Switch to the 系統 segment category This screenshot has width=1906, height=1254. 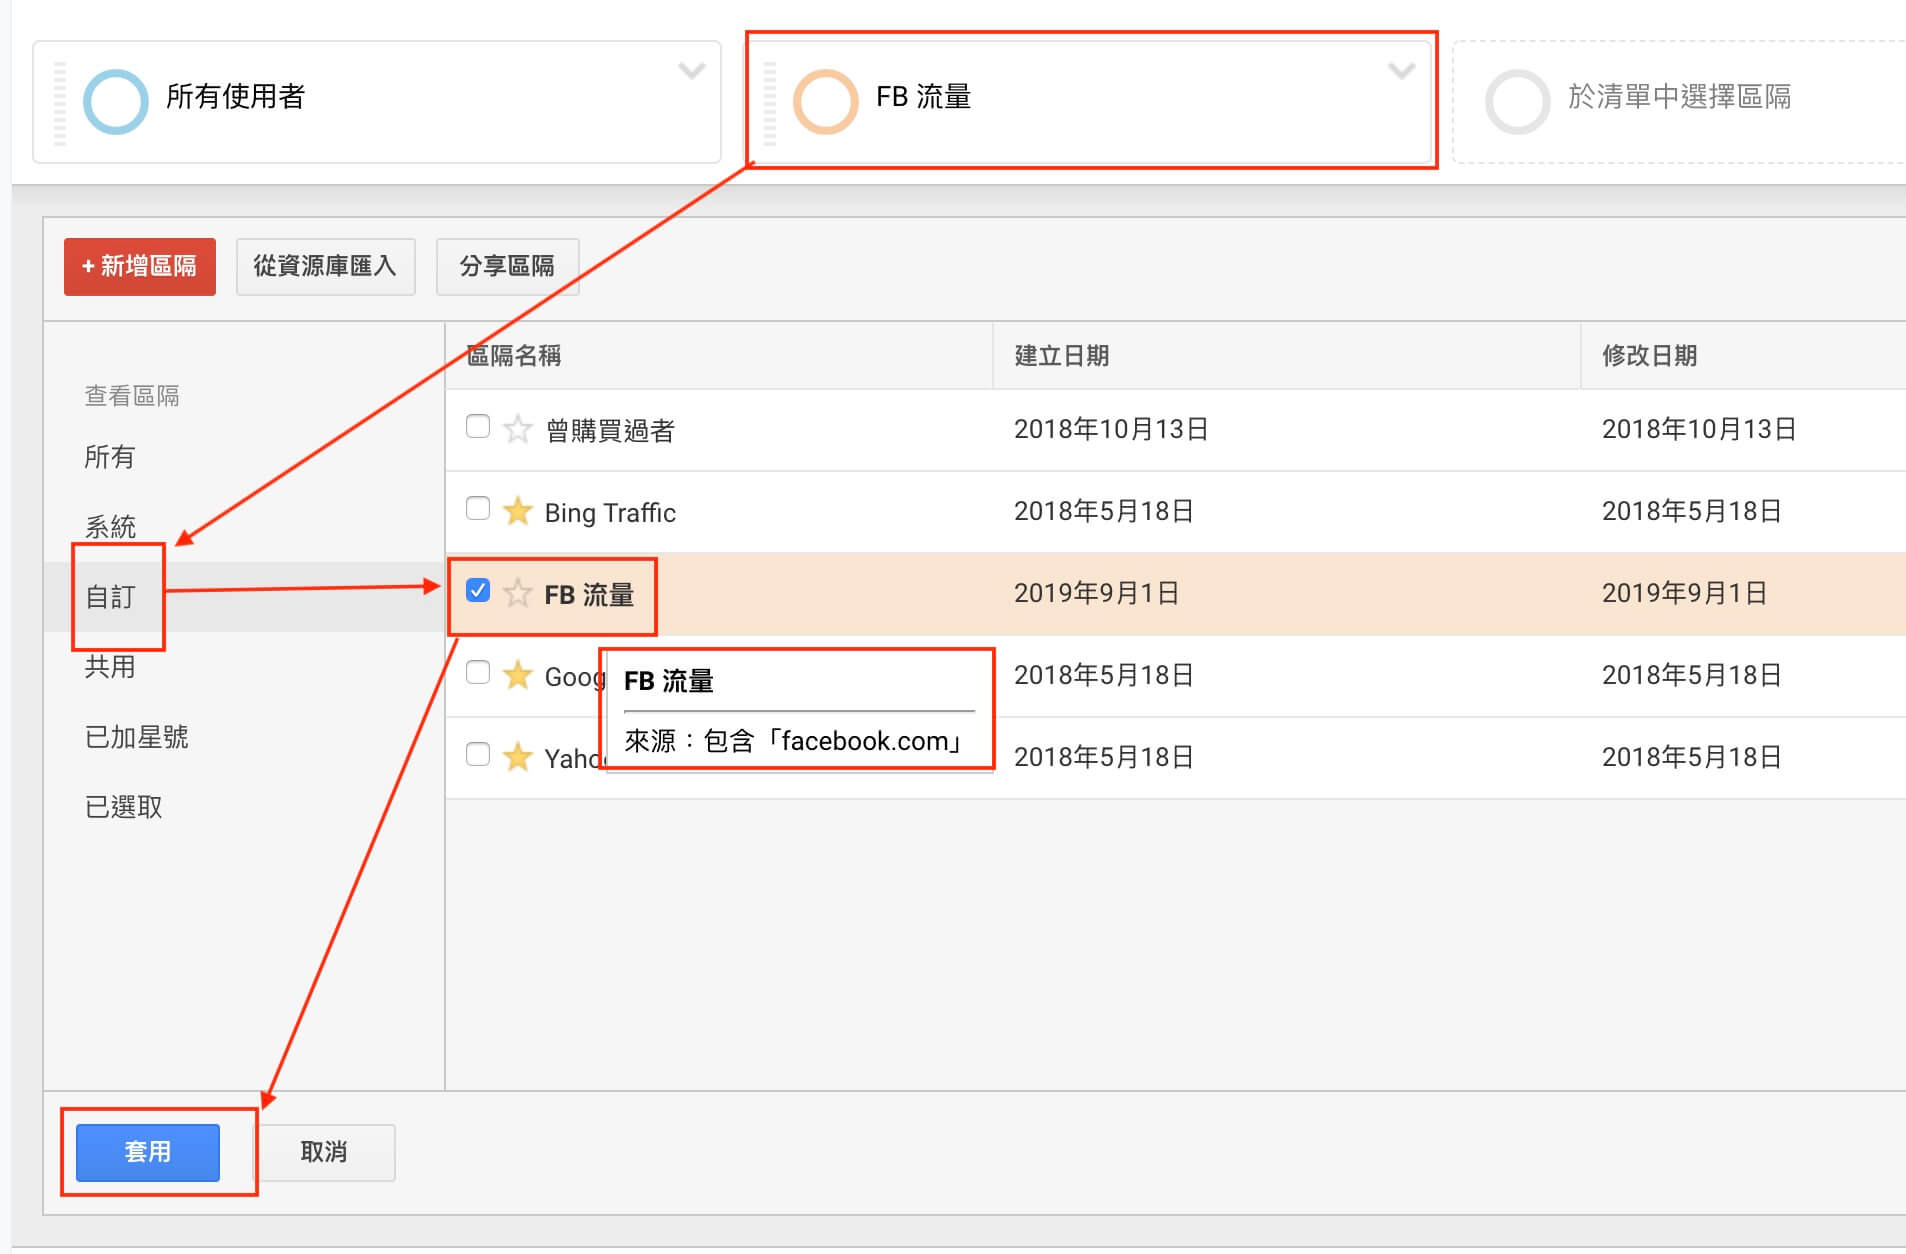[110, 526]
